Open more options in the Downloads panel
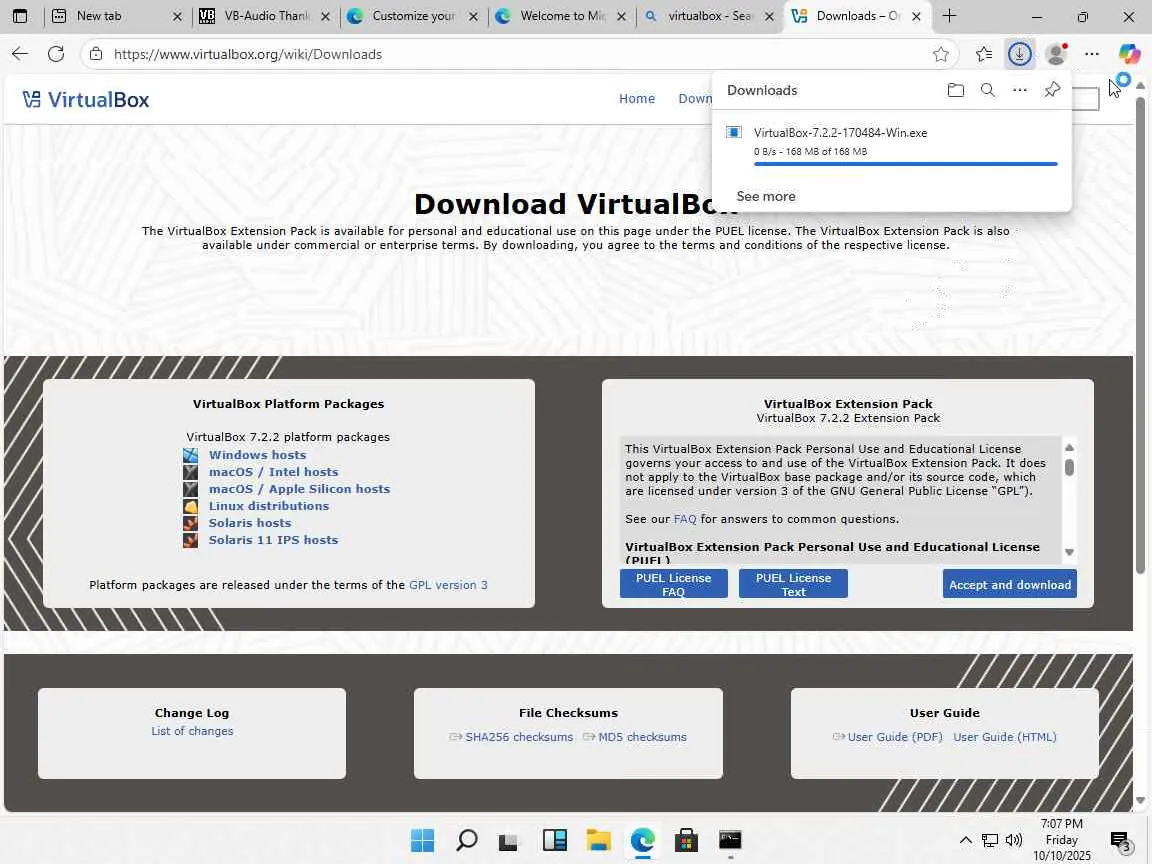Image resolution: width=1152 pixels, height=864 pixels. coord(1020,90)
